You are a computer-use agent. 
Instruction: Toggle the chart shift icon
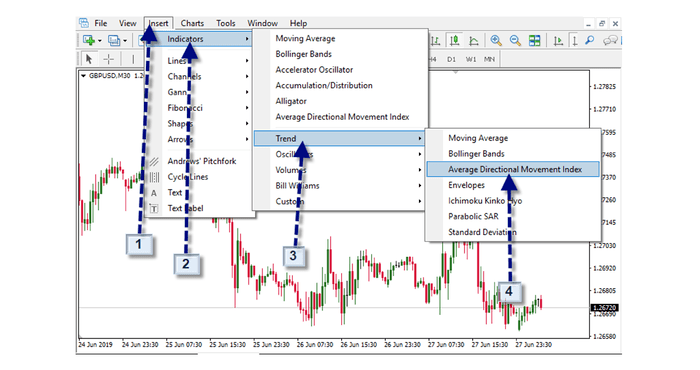[575, 41]
